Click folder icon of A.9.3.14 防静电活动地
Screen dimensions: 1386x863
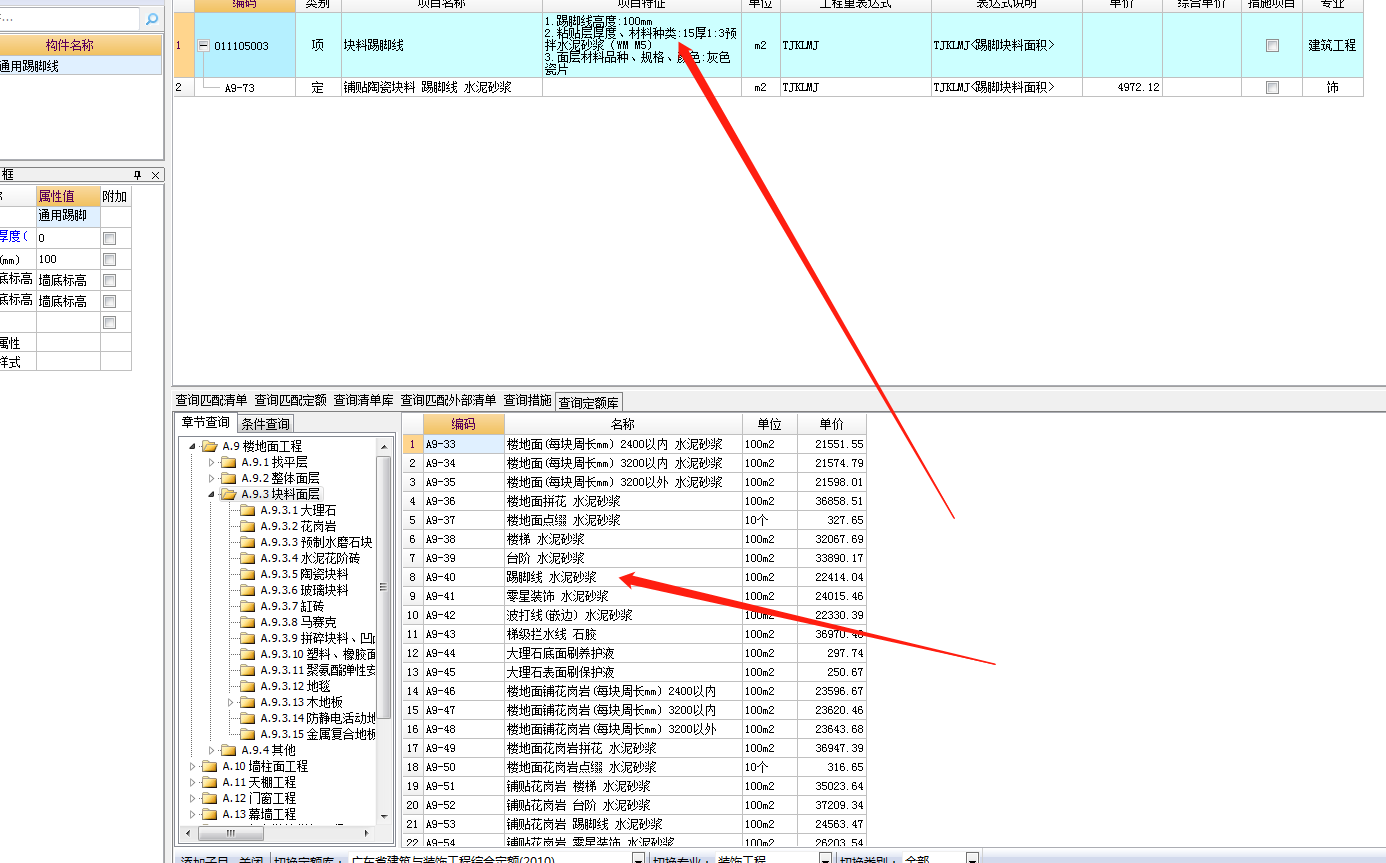(247, 718)
